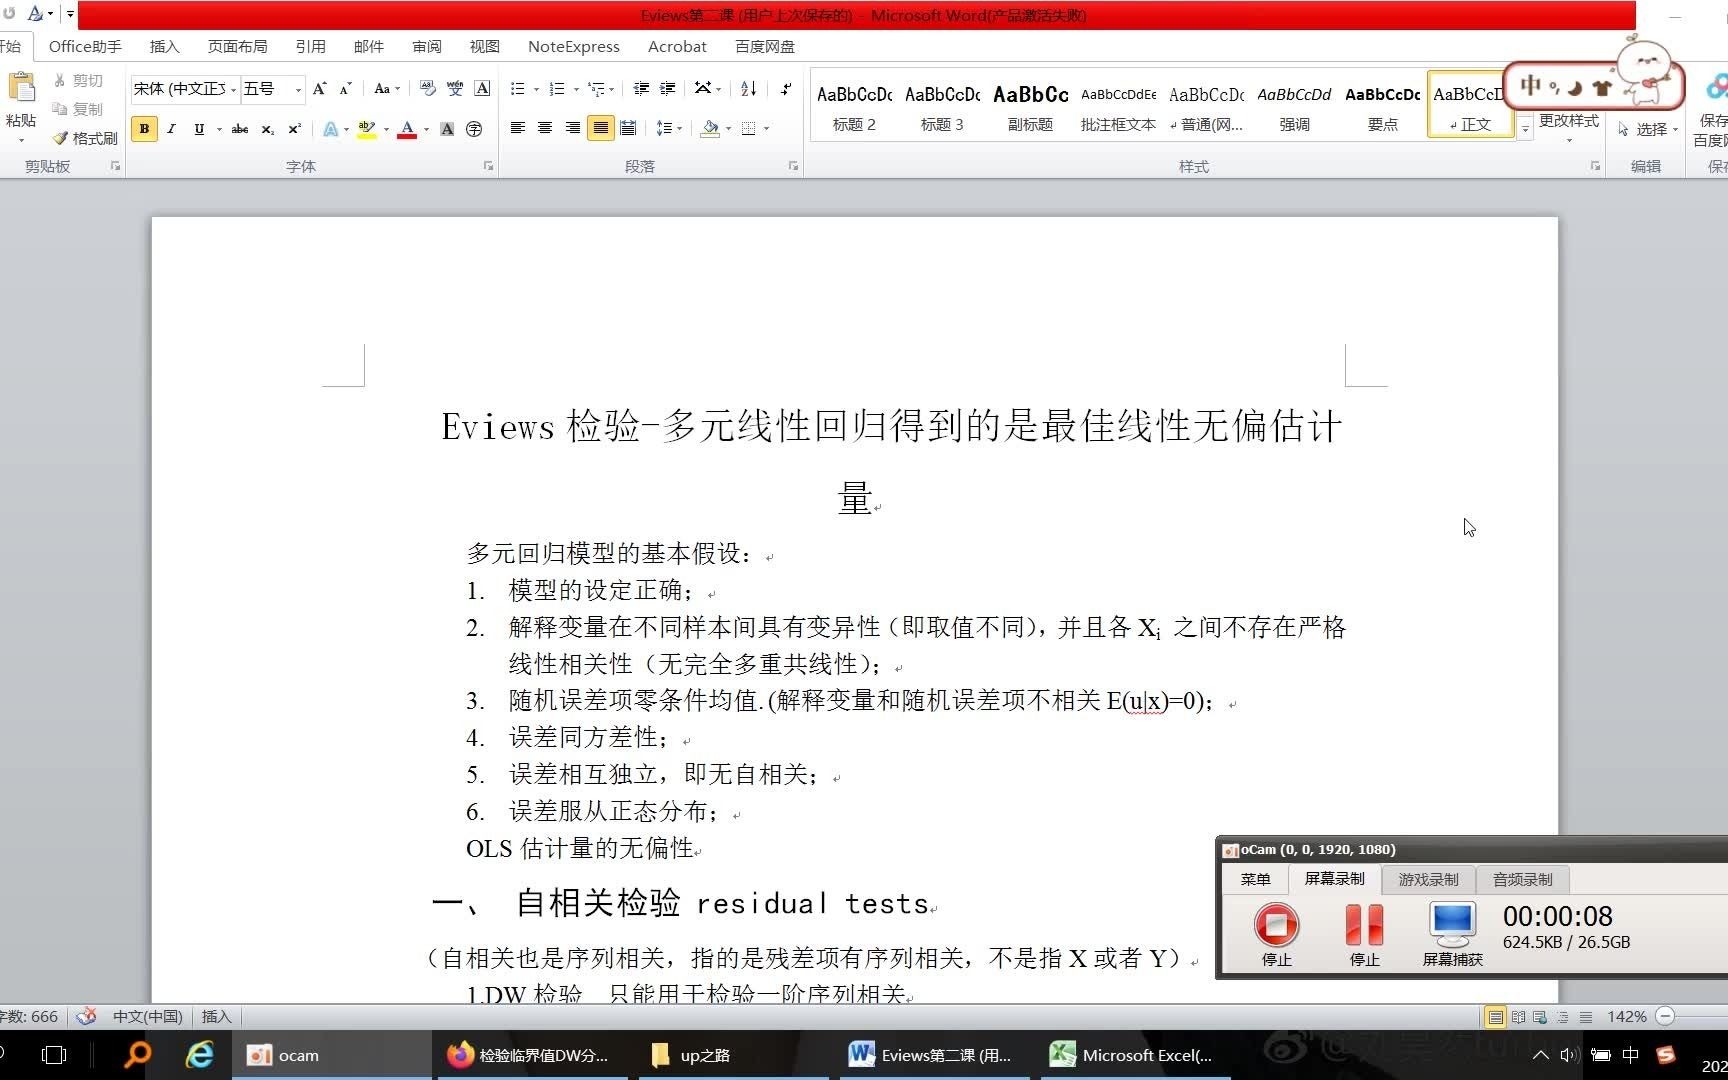
Task: Open the NoteExpress menu tab
Action: coord(573,46)
